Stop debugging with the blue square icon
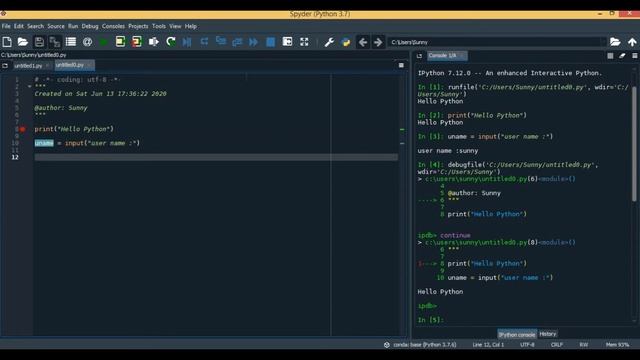640x360 pixels. tap(270, 42)
